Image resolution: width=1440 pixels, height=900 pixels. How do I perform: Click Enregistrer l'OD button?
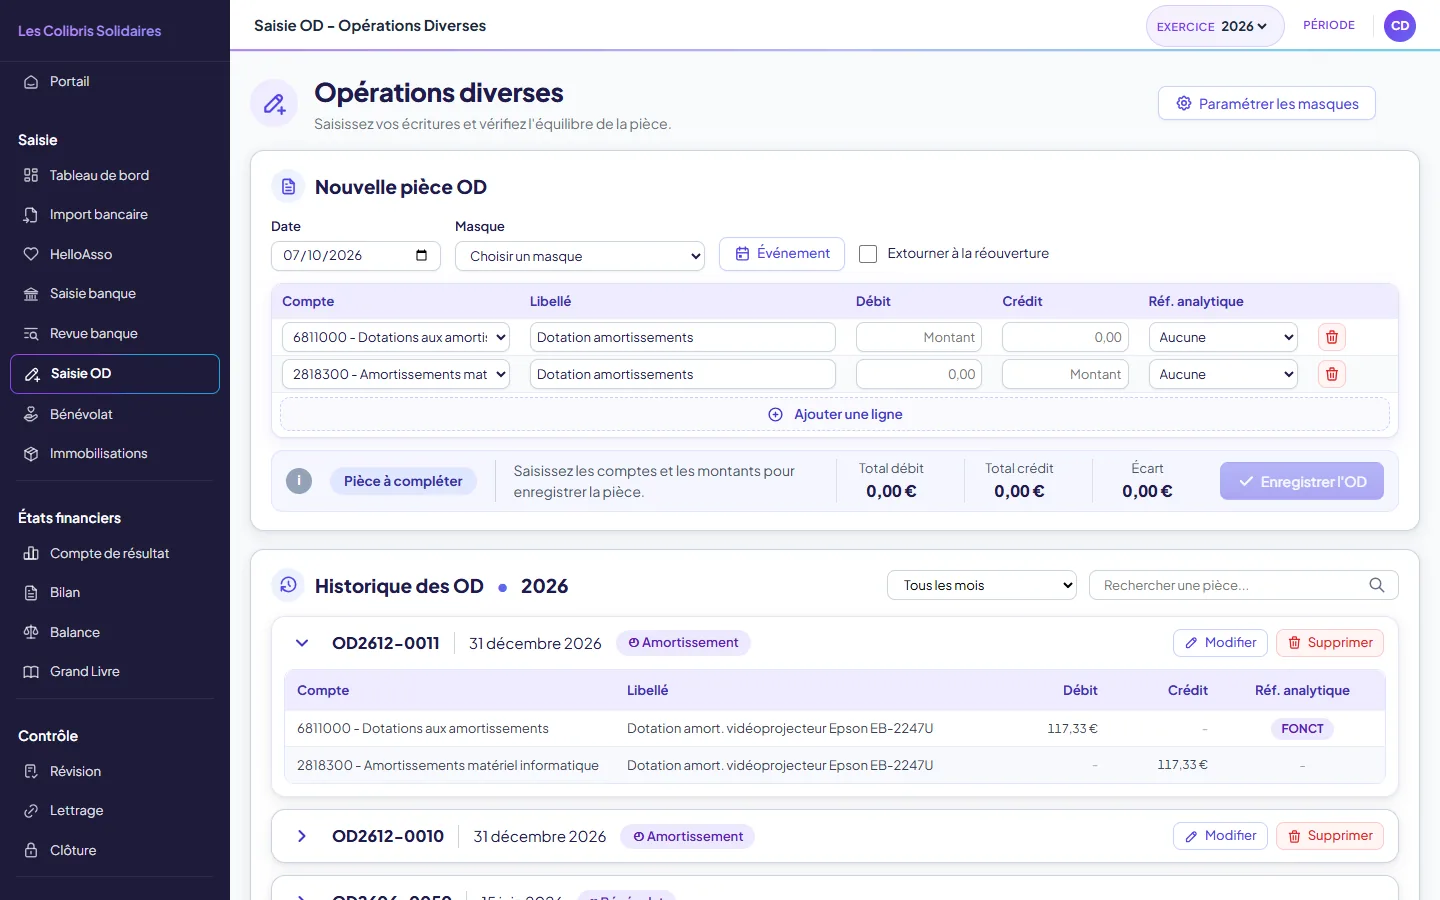click(1302, 481)
